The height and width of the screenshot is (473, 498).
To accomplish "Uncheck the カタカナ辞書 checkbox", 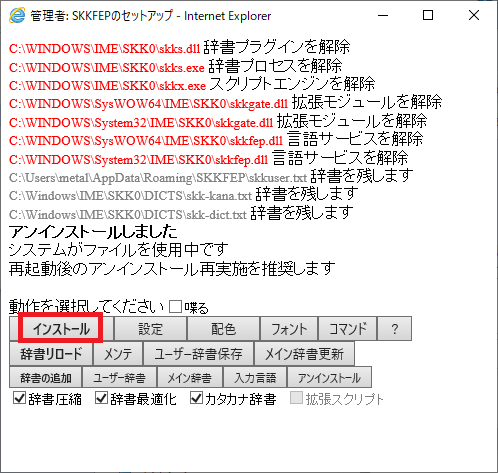I will point(196,398).
